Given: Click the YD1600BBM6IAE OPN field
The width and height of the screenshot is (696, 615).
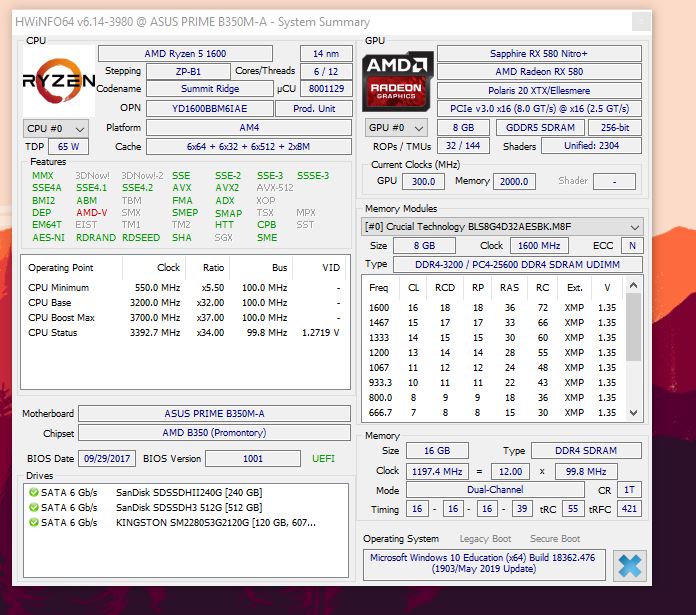Looking at the screenshot, I should click(210, 109).
